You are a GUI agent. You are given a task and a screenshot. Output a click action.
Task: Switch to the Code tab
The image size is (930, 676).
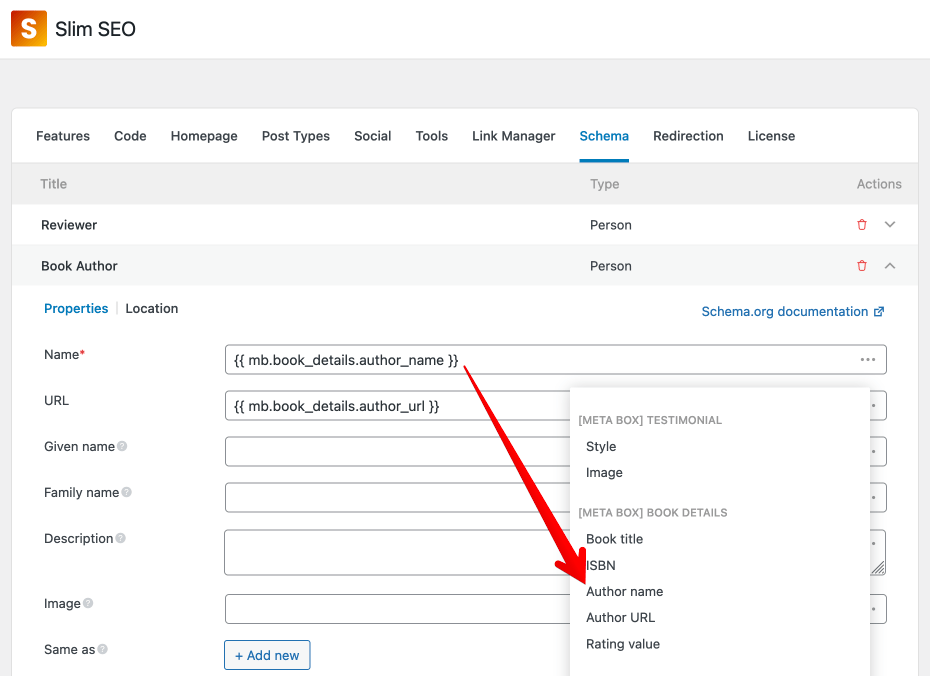click(130, 136)
